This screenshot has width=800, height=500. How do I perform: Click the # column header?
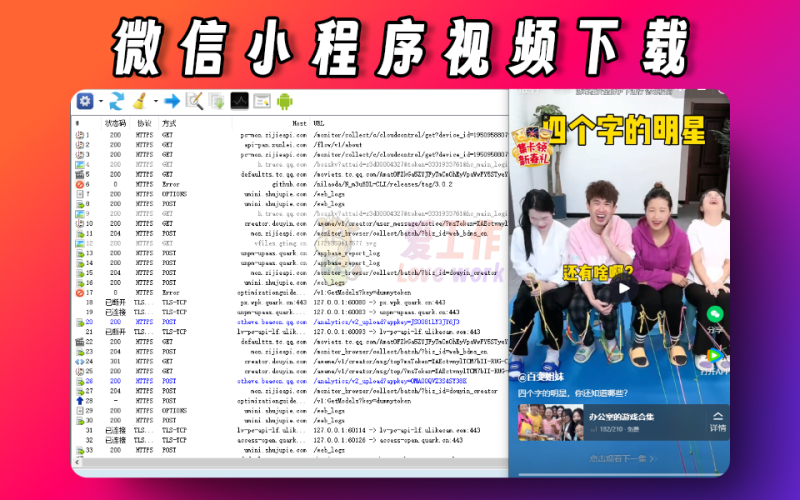click(78, 123)
